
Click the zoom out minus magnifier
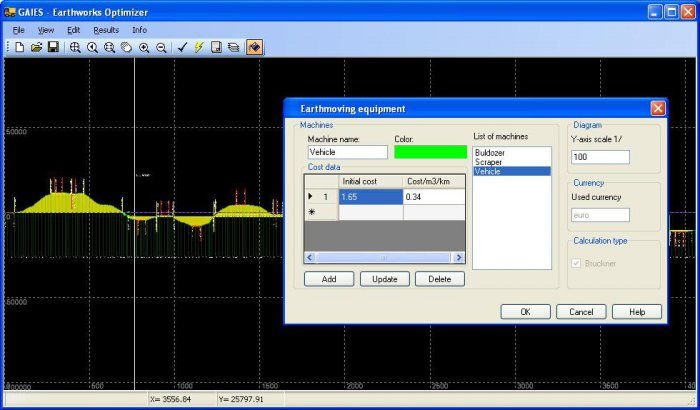(x=161, y=47)
